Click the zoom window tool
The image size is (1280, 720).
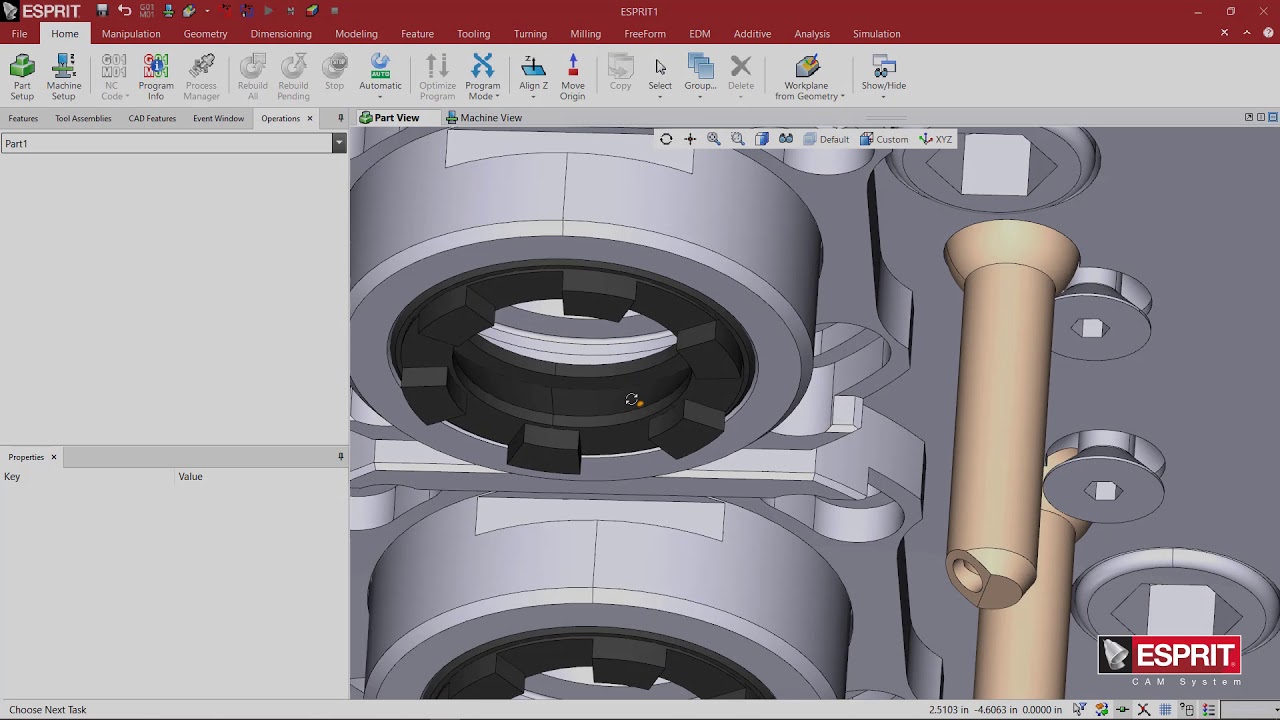click(x=738, y=139)
